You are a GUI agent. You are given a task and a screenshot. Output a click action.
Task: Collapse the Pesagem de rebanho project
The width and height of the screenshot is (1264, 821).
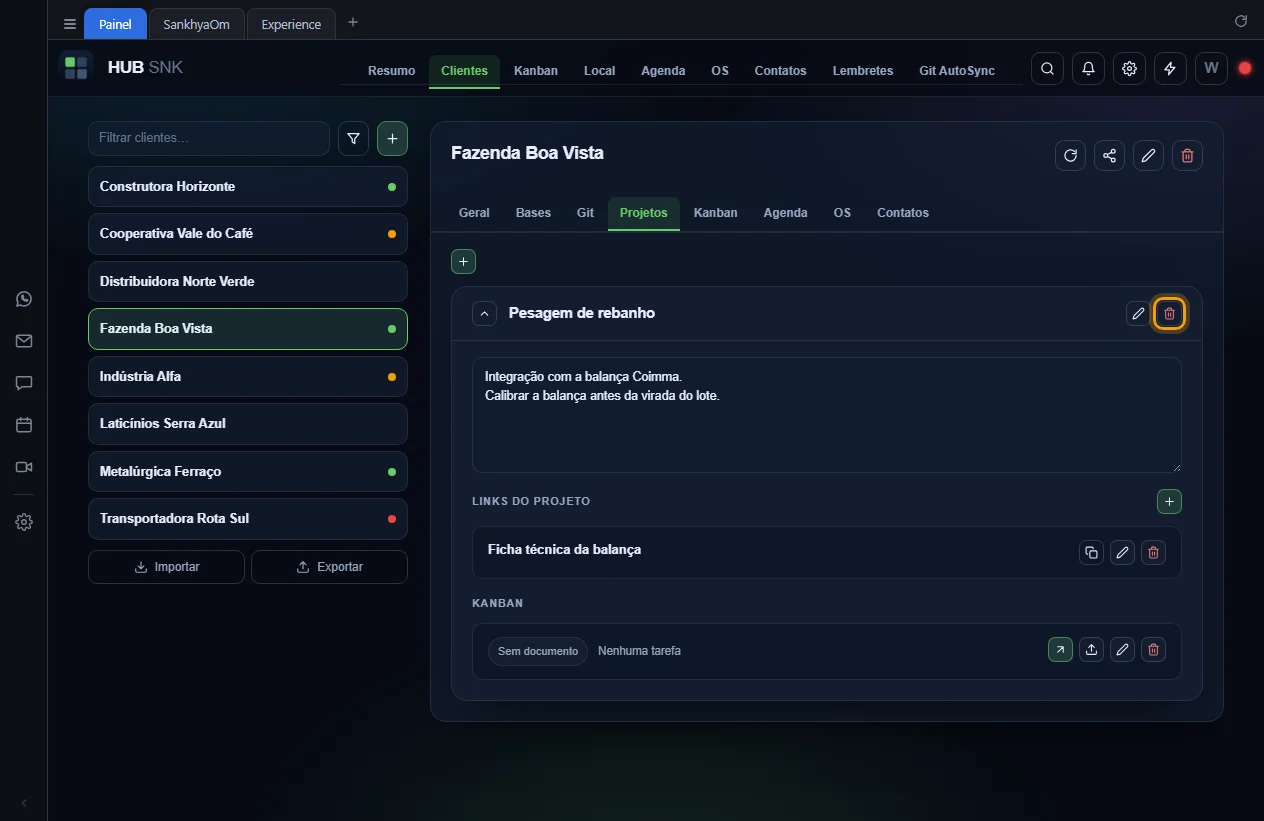(x=484, y=313)
